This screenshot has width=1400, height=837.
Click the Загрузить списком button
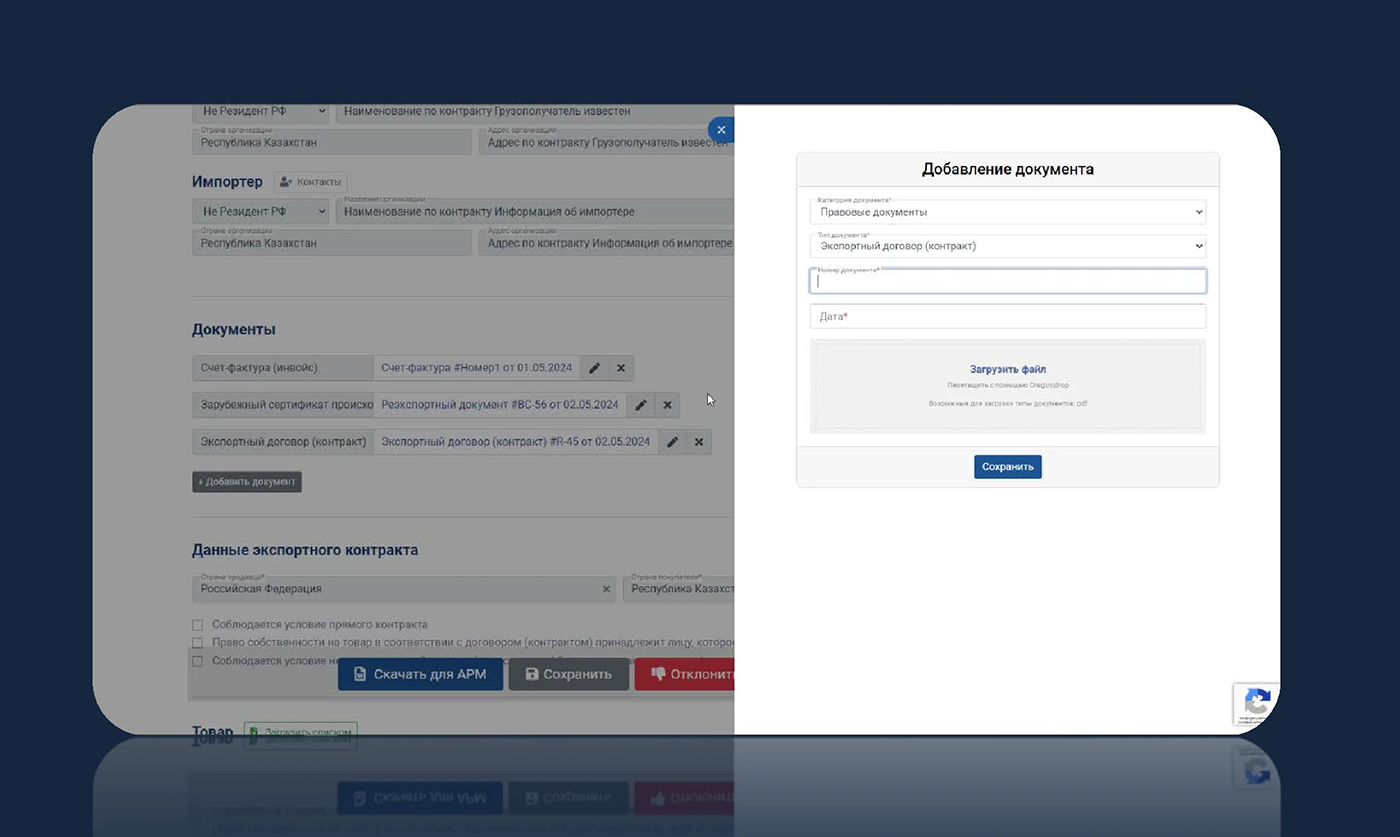point(300,733)
